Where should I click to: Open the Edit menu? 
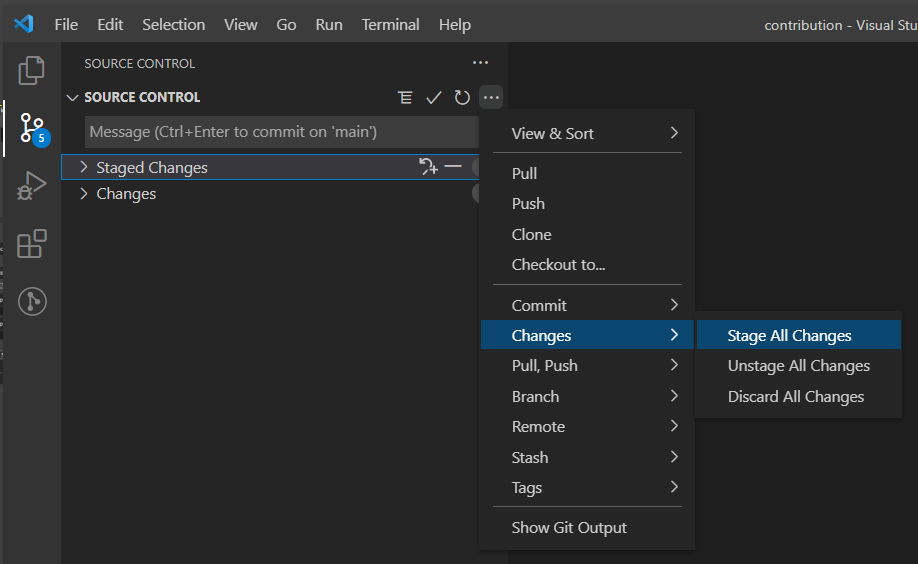pos(110,25)
